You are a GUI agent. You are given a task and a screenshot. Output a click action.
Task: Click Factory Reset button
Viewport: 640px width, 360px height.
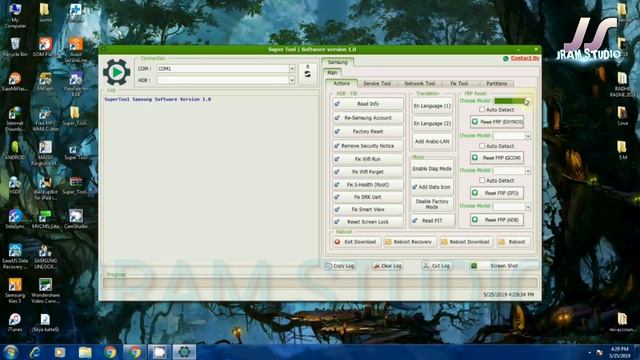(368, 131)
